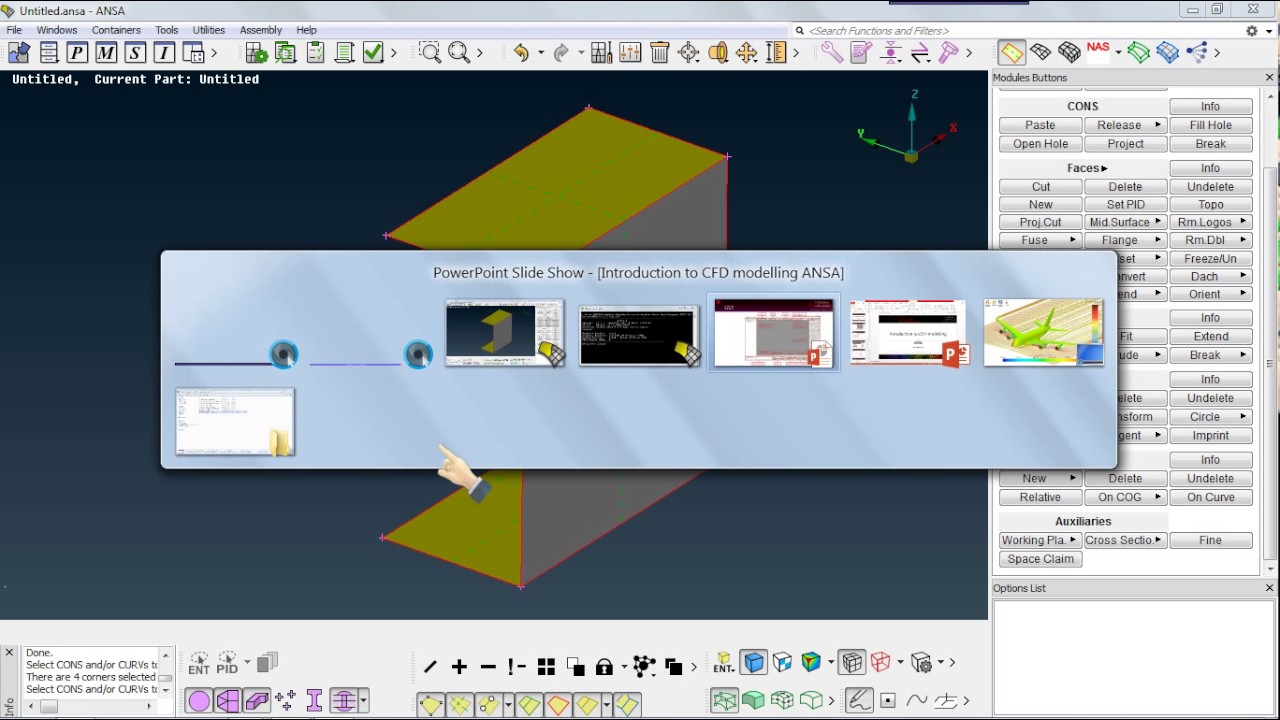Open the Fuse button dropdown arrow
Screen dimensions: 1280x720
click(x=1073, y=240)
